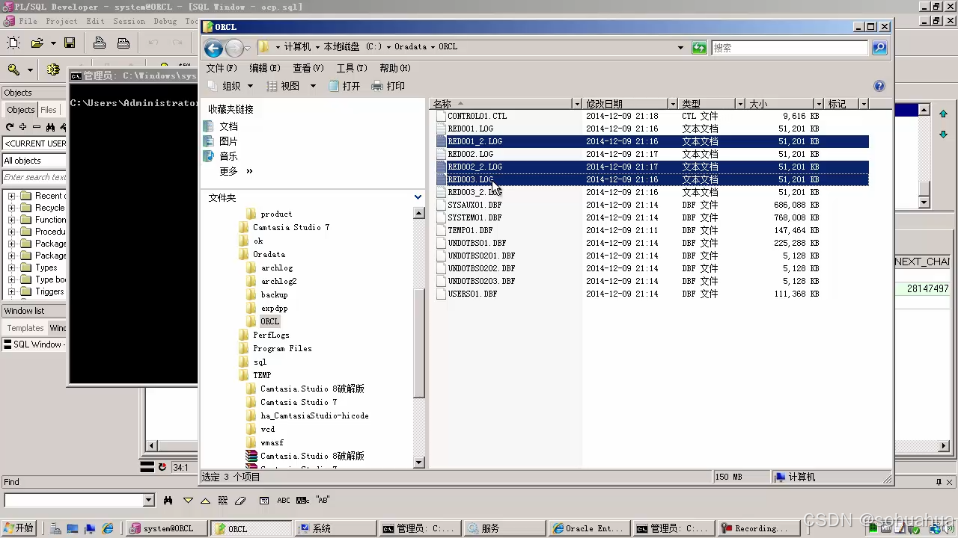958x538 pixels.
Task: Click the green up arrow in PL/SQL window
Action: click(x=943, y=114)
